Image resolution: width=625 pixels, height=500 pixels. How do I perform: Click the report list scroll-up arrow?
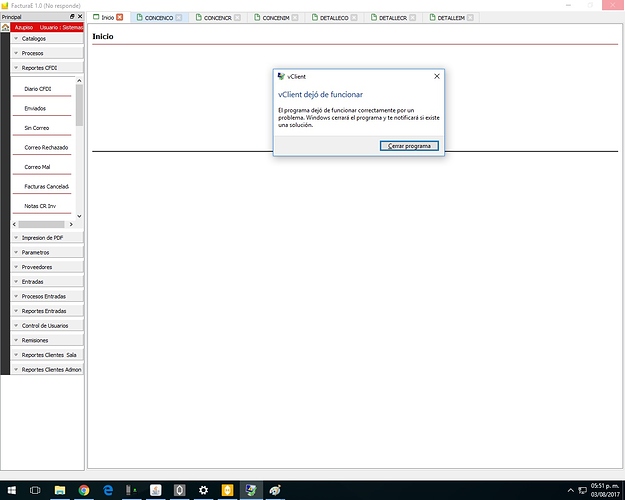pyautogui.click(x=79, y=81)
